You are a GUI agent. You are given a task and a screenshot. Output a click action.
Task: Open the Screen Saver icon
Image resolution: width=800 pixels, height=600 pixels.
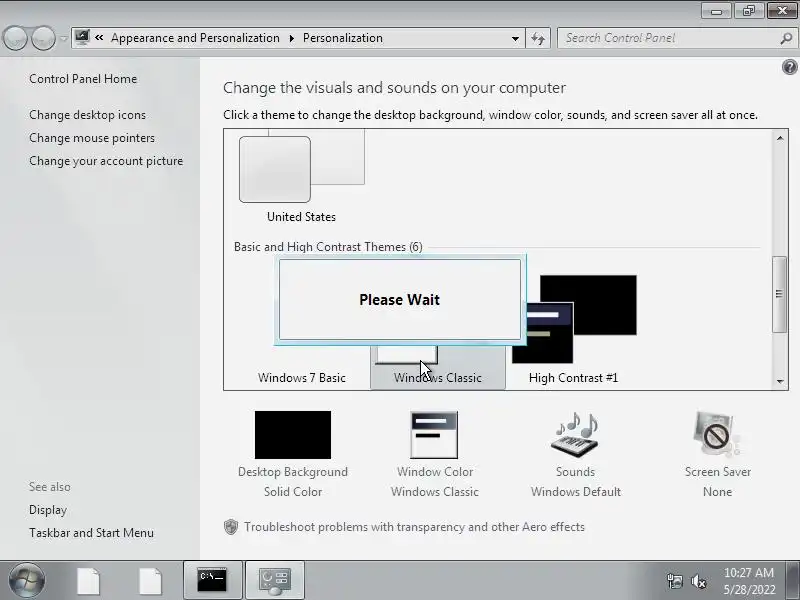(717, 435)
